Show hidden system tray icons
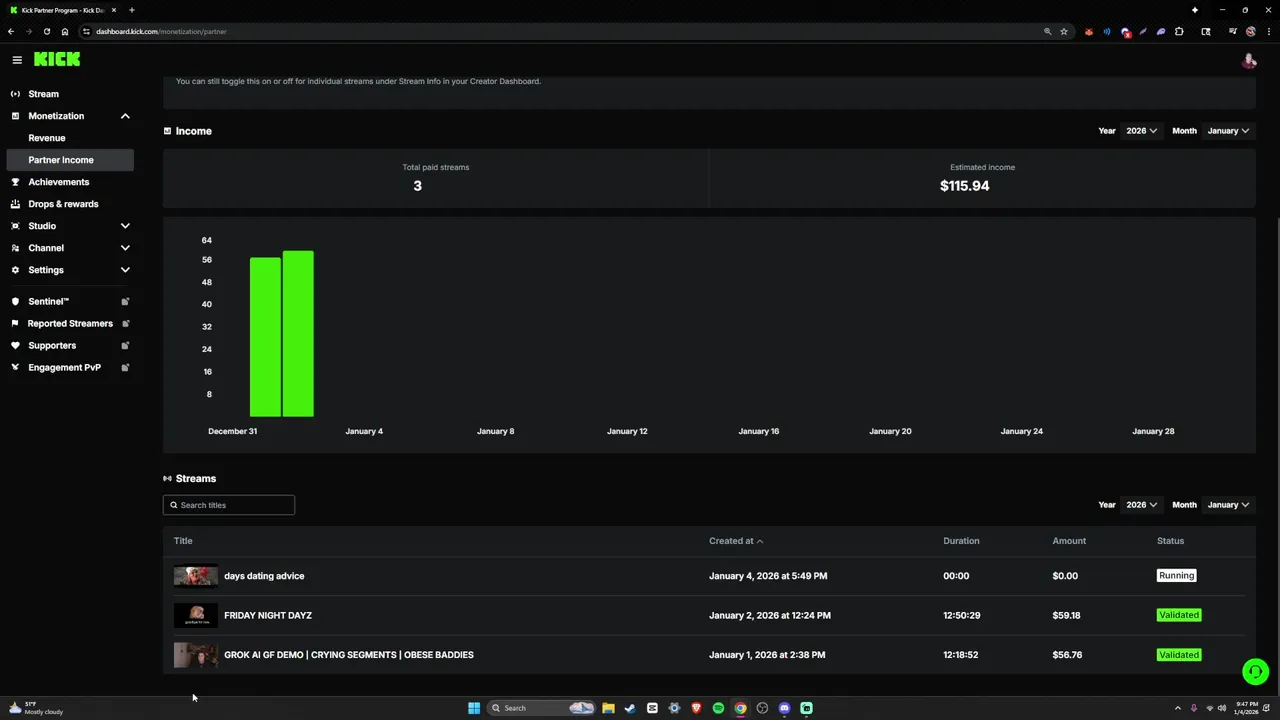Viewport: 1280px width, 720px height. tap(1177, 708)
